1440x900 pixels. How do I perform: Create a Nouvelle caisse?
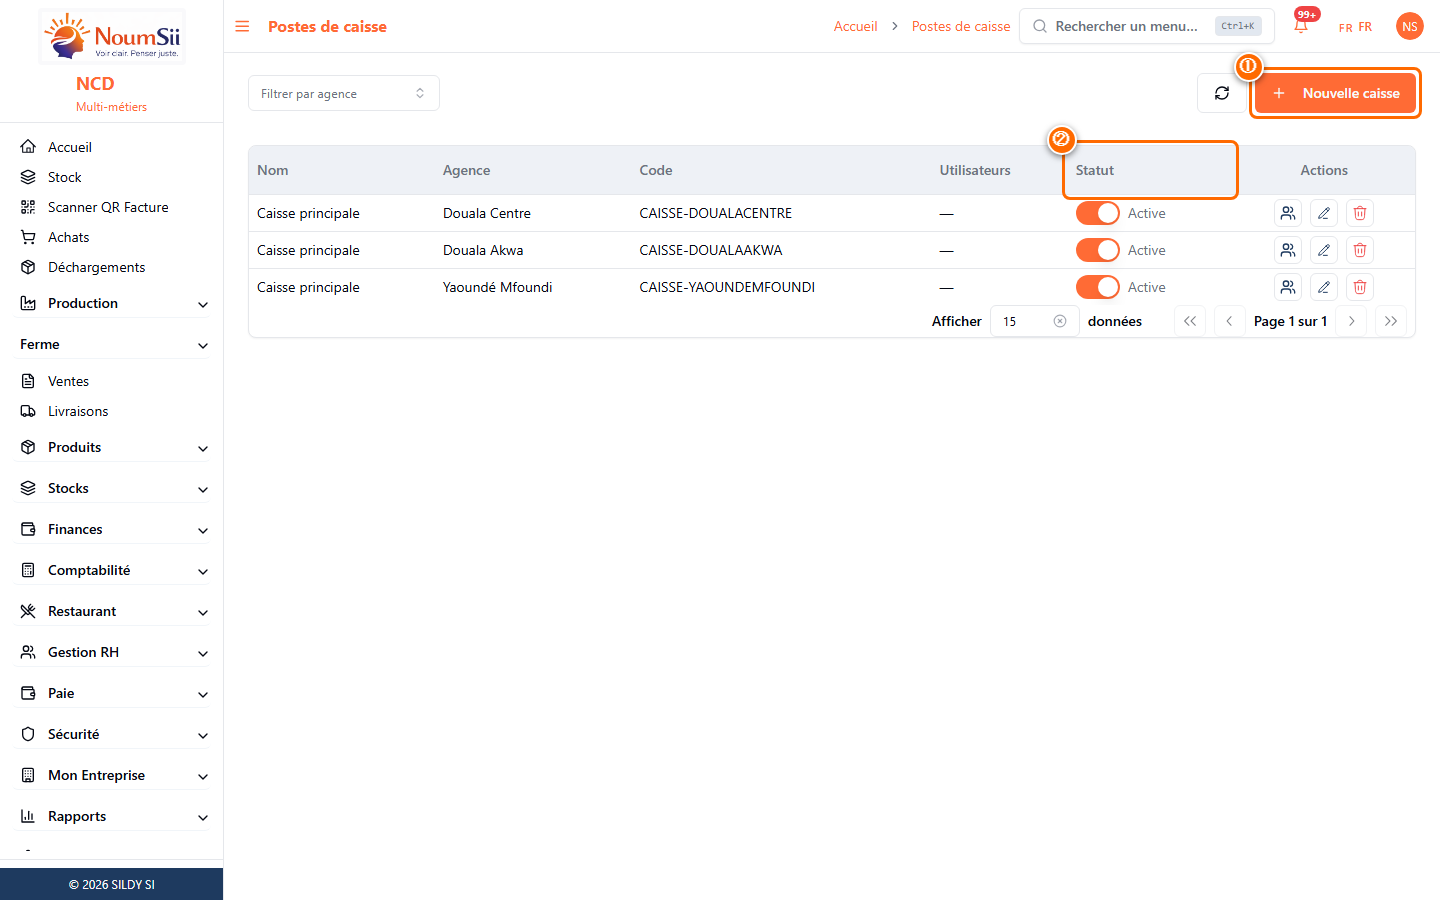click(1335, 93)
